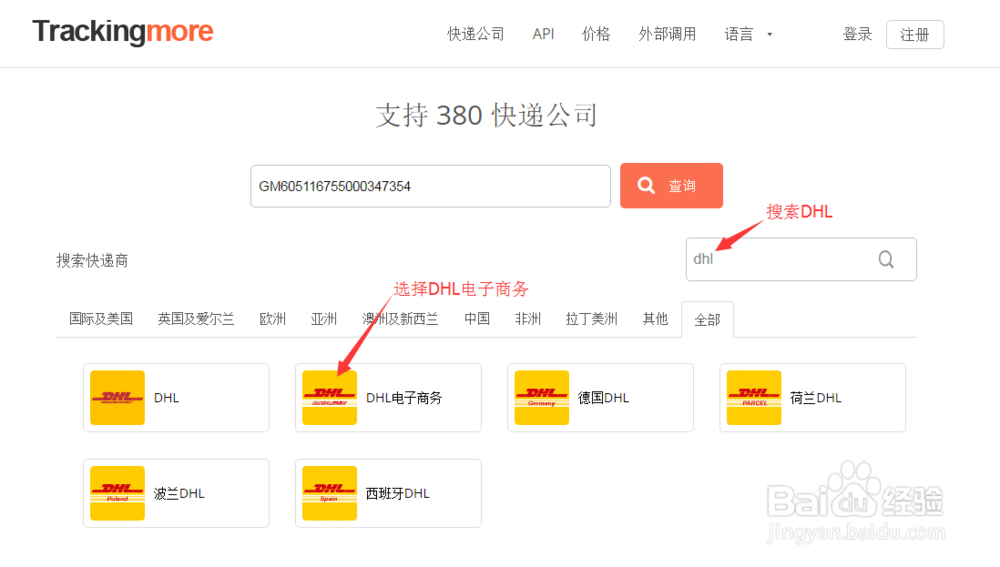Click the 注册 register button
Image resolution: width=1000 pixels, height=567 pixels.
pyautogui.click(x=915, y=34)
